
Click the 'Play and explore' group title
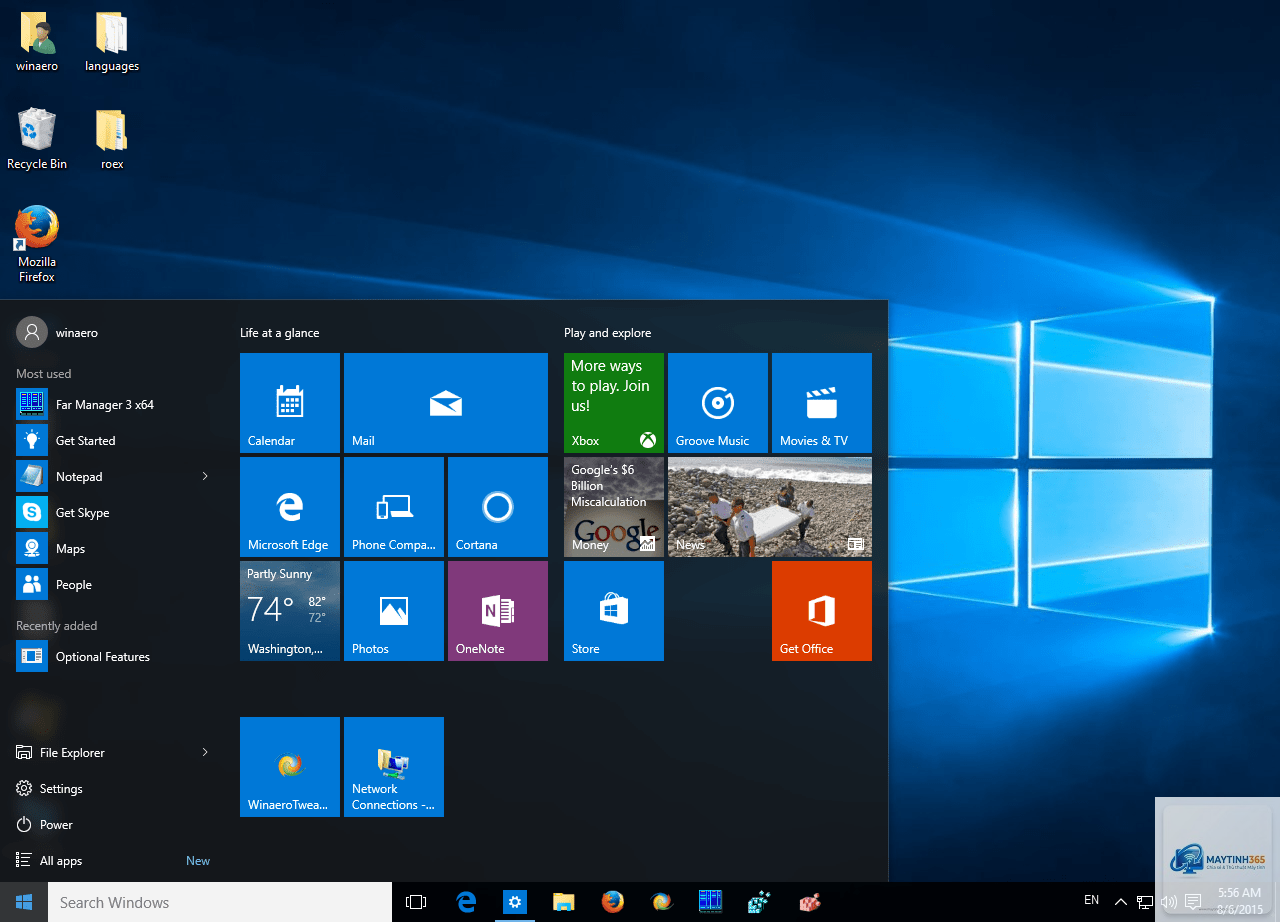point(607,333)
